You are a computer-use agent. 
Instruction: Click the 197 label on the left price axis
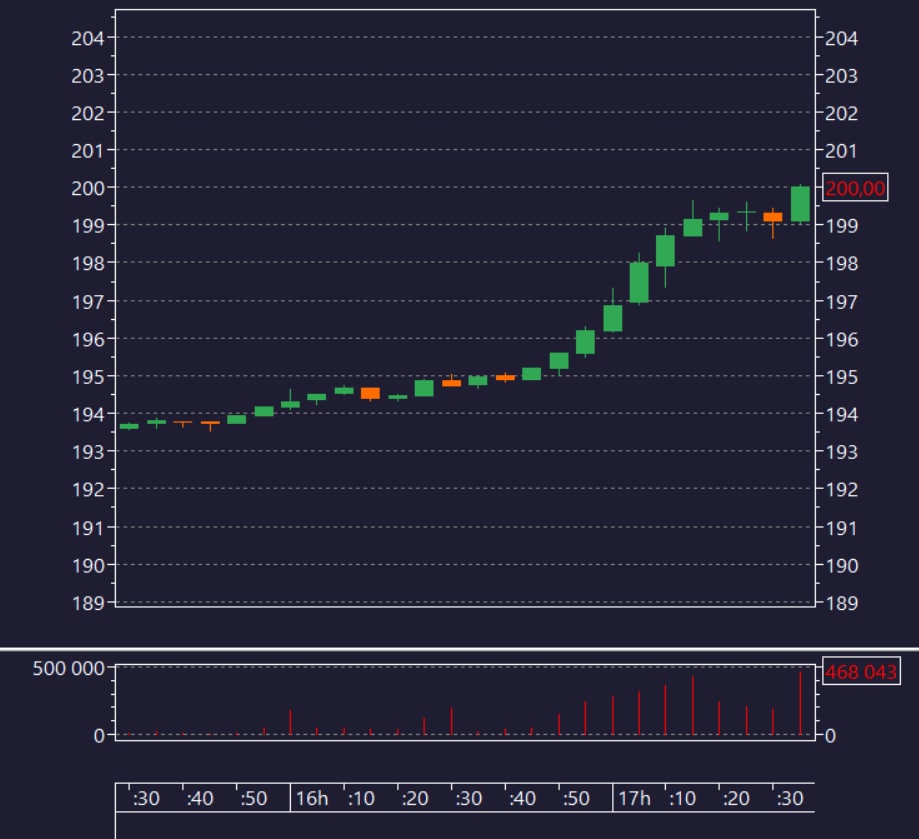tap(87, 302)
